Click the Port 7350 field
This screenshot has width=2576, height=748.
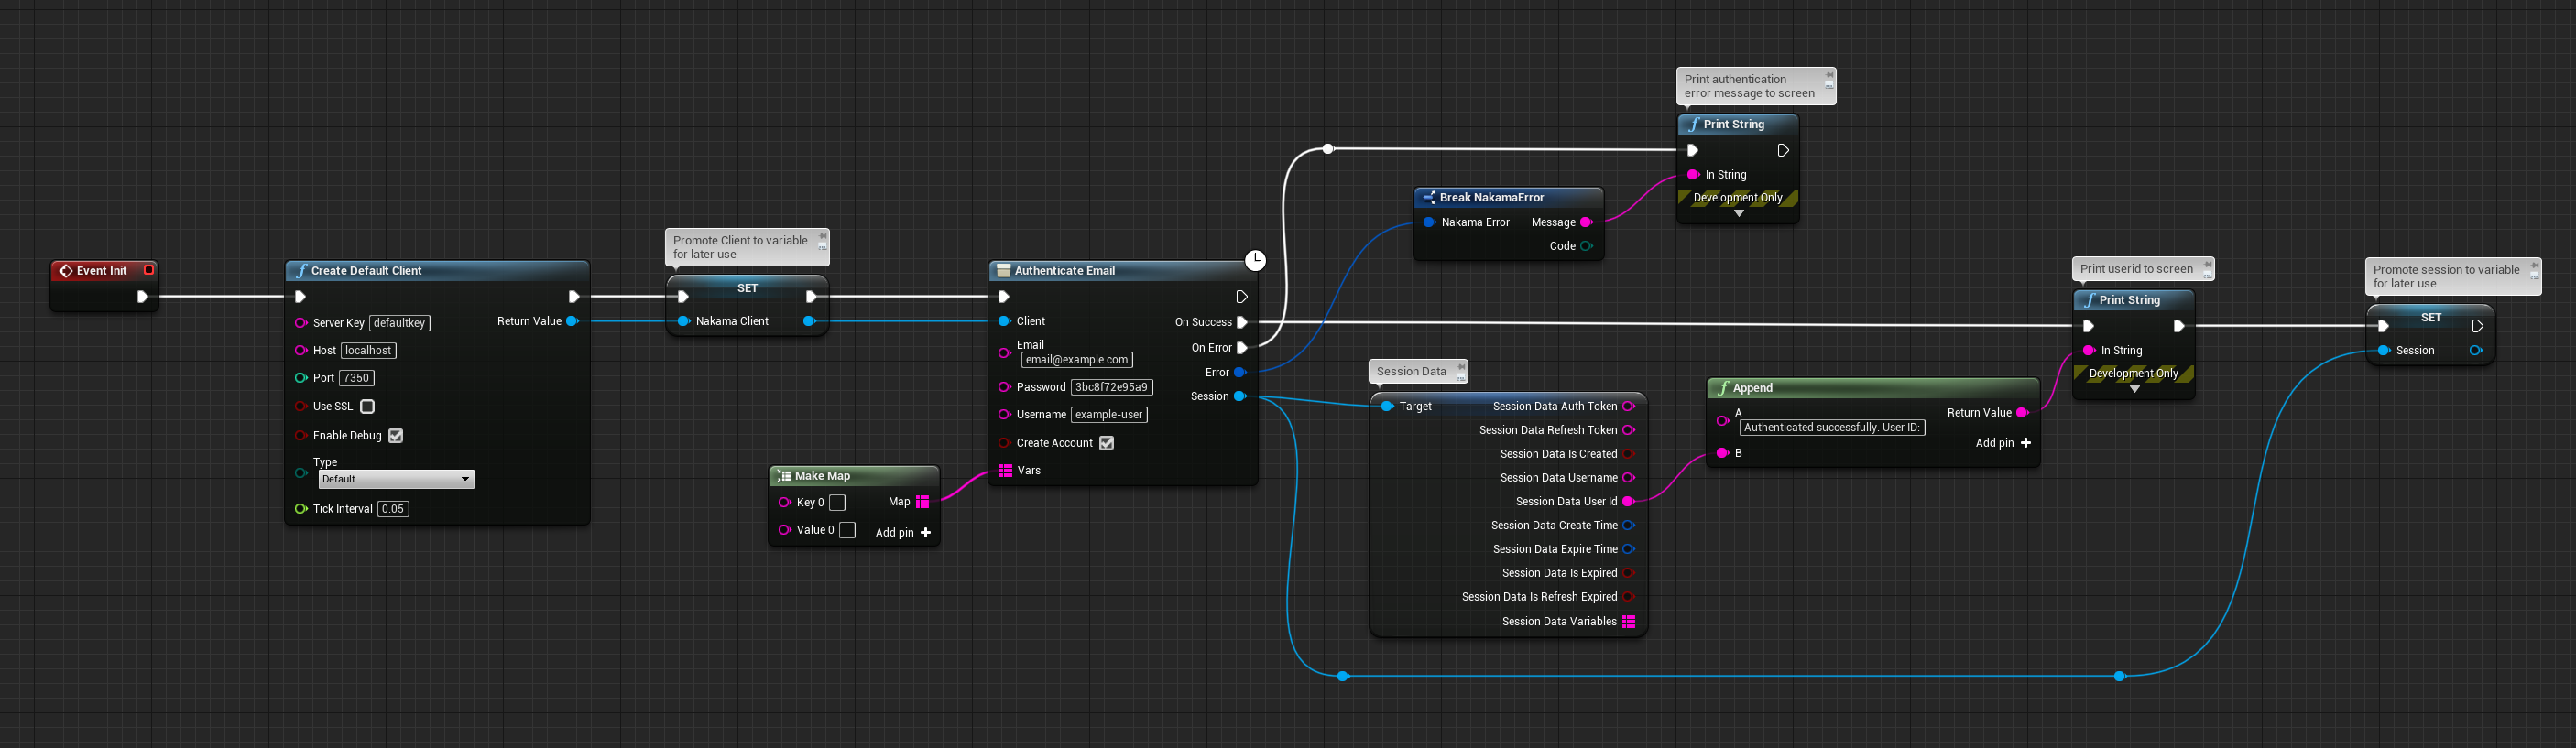(x=357, y=378)
